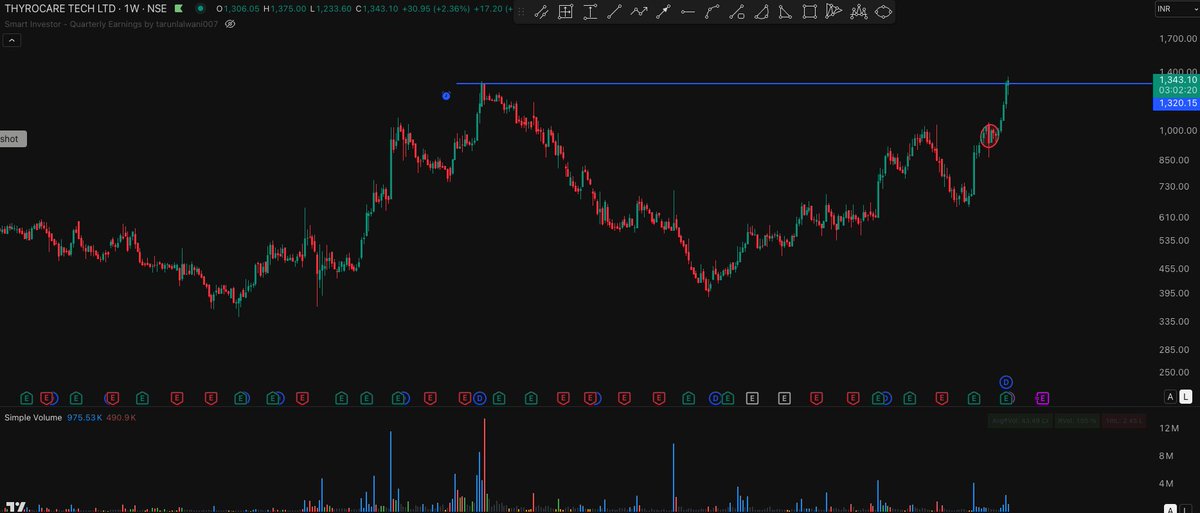This screenshot has height=513, width=1200.
Task: Select the triangle pattern tool
Action: [x=834, y=12]
